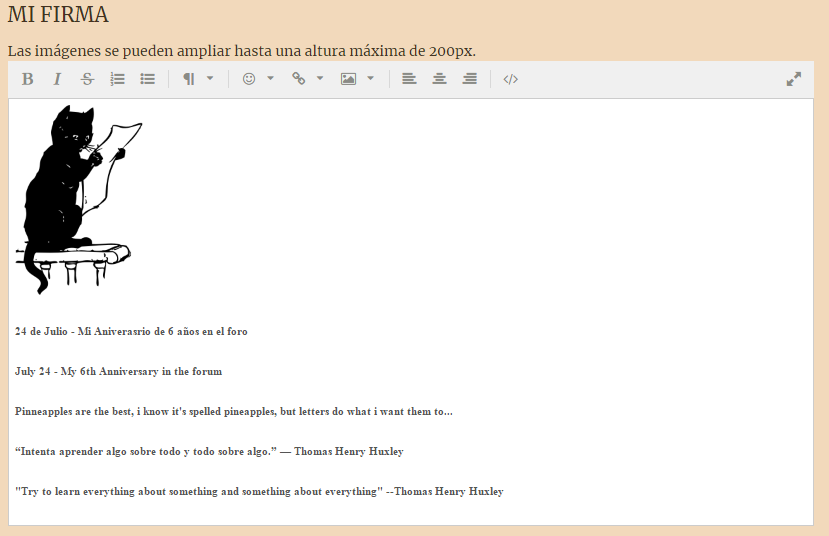Align text to the right
Viewport: 829px width, 536px height.
click(x=469, y=79)
